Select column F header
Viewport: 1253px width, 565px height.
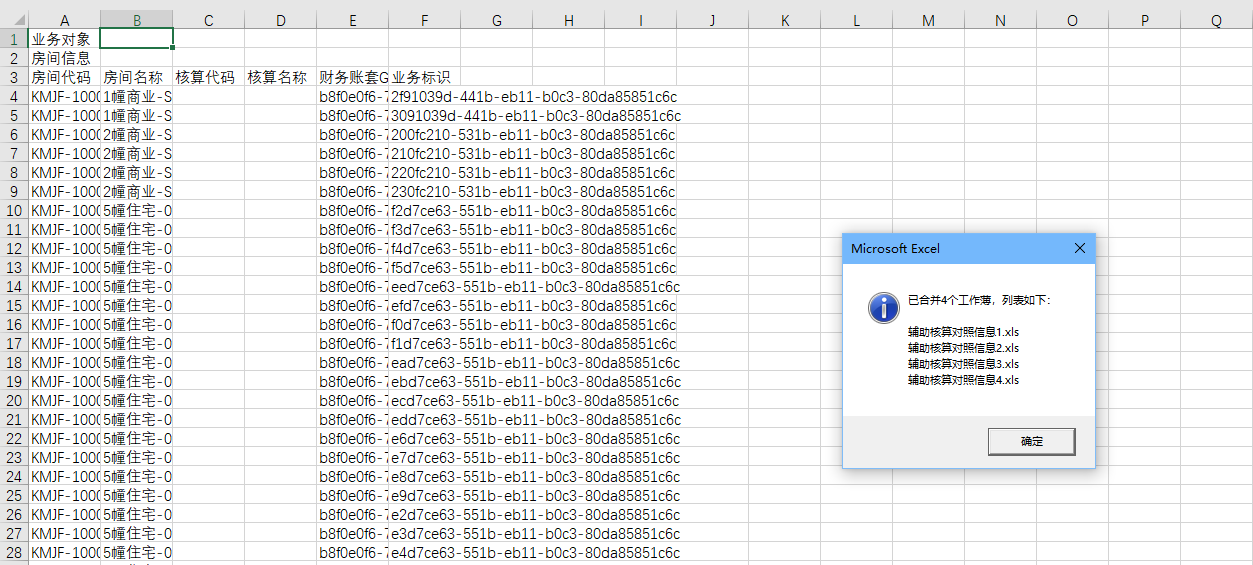click(425, 20)
